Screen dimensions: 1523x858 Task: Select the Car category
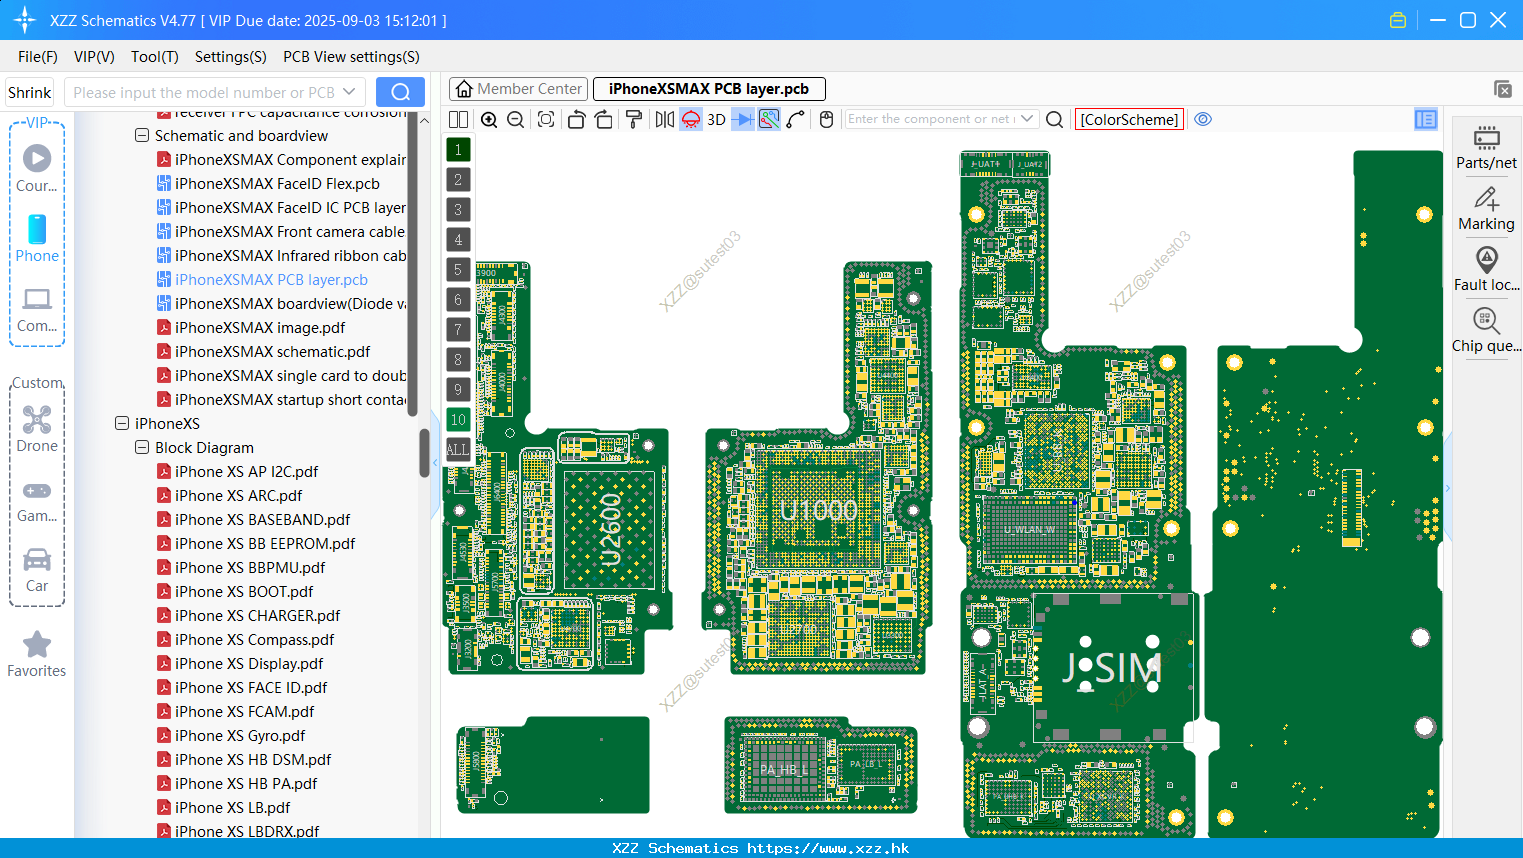37,571
